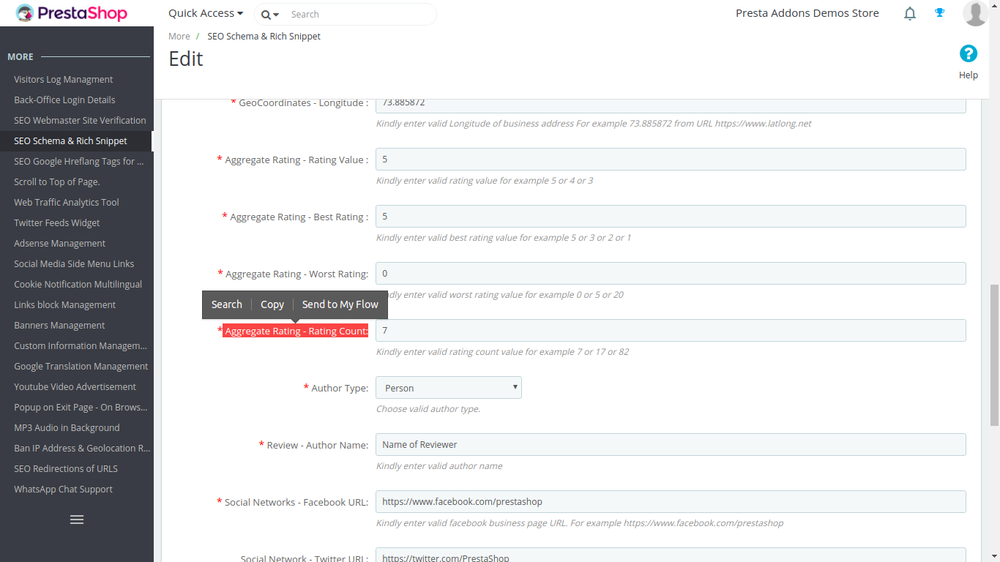Open Cookie Notification Multilingual
The width and height of the screenshot is (1000, 562).
[77, 284]
